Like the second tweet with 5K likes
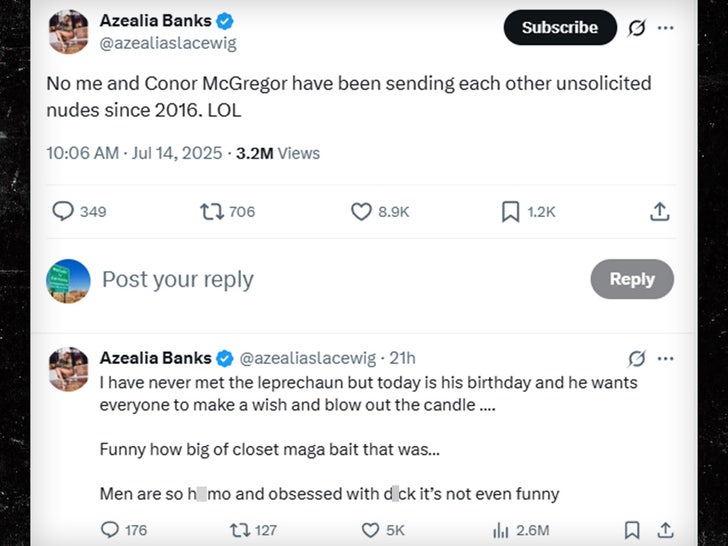The height and width of the screenshot is (546, 728). coord(371,529)
